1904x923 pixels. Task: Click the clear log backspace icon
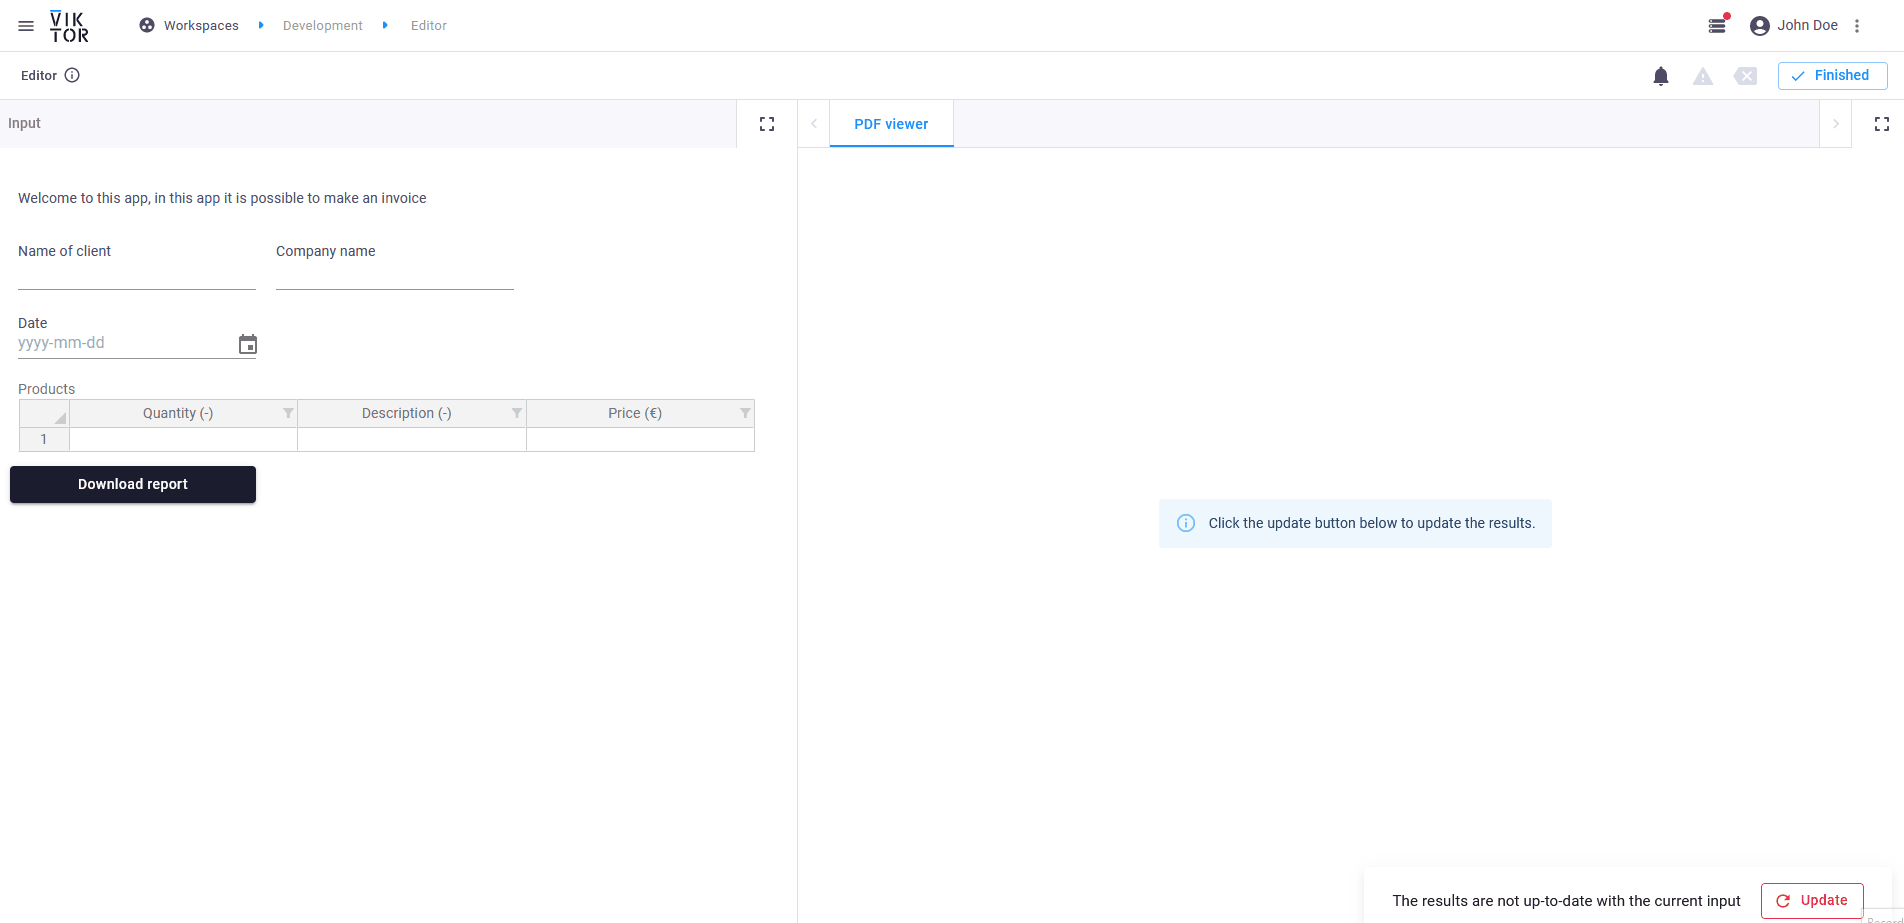click(1745, 76)
